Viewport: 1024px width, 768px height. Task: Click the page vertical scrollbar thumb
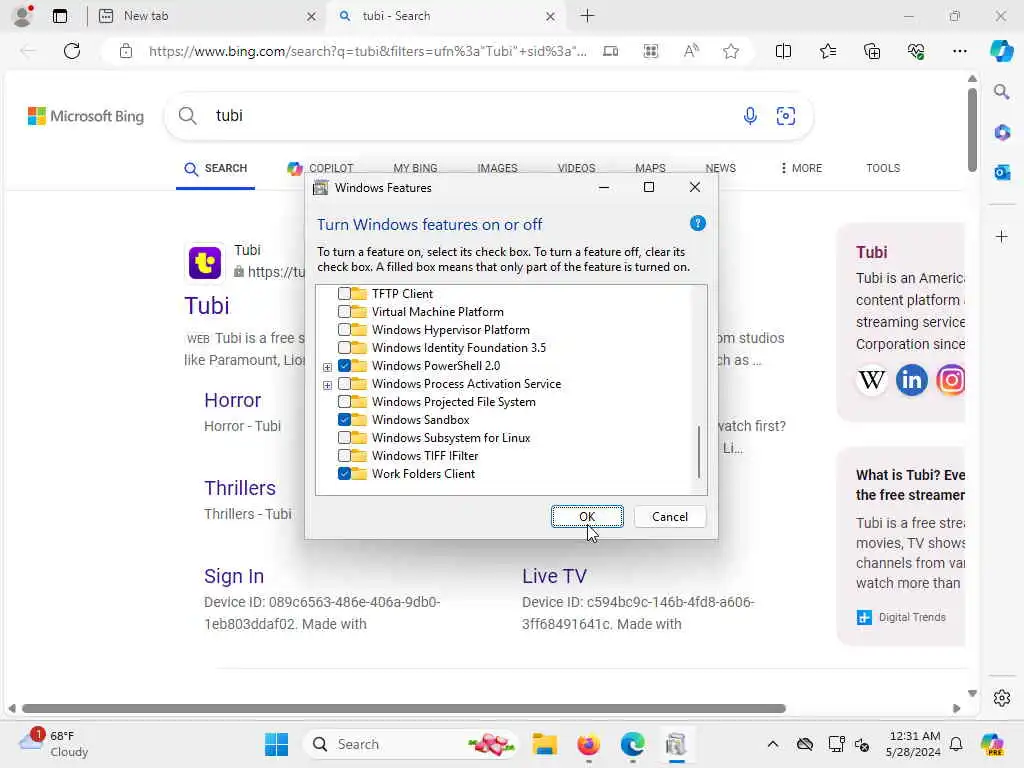tap(972, 129)
